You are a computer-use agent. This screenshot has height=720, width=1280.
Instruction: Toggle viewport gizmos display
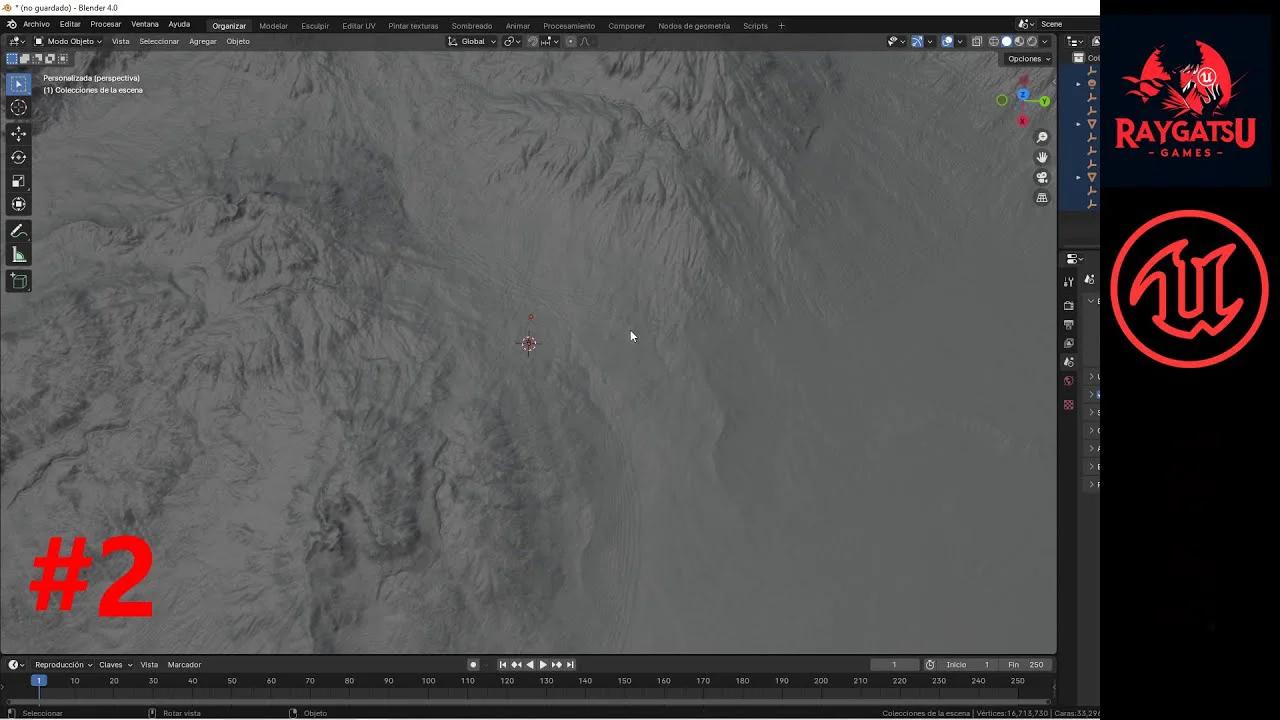917,41
